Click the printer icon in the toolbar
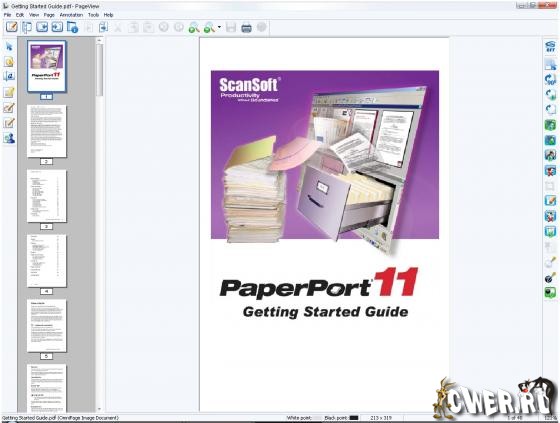 click(x=246, y=28)
